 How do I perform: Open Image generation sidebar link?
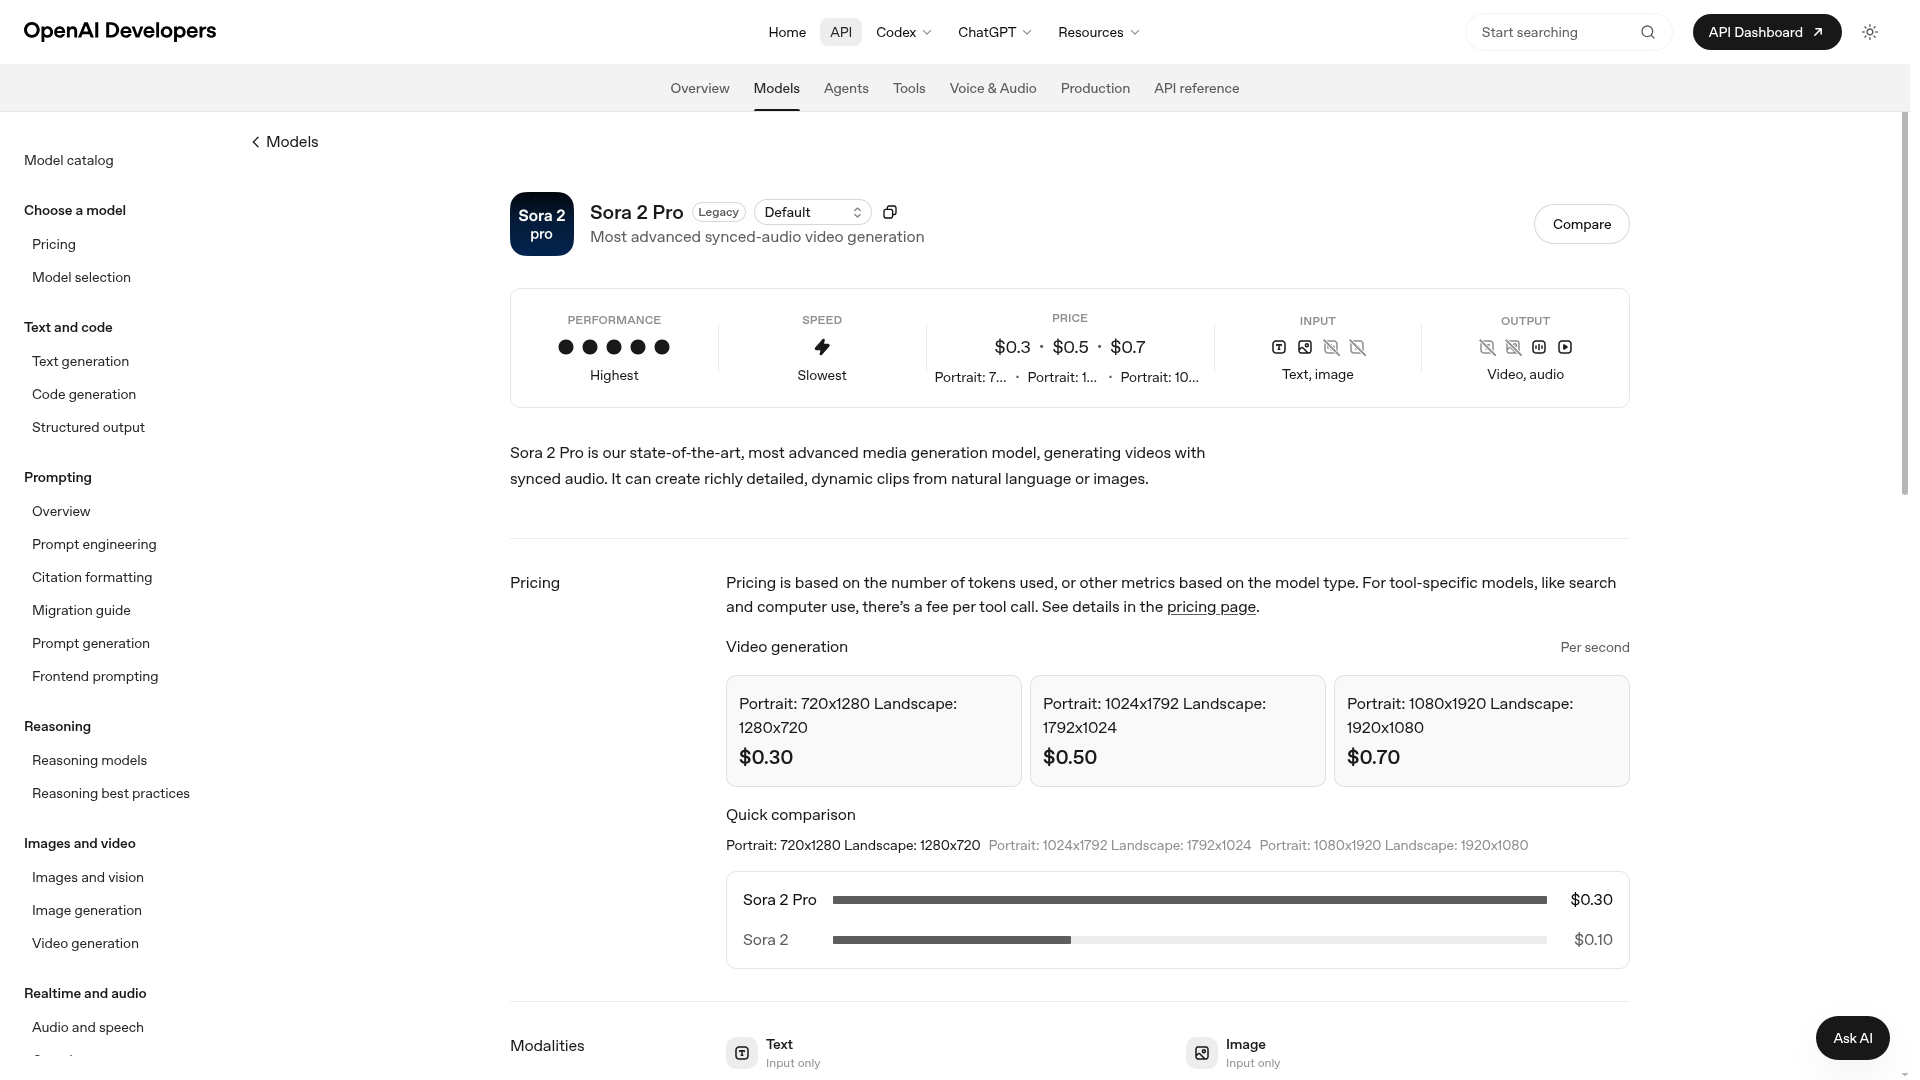click(x=87, y=910)
